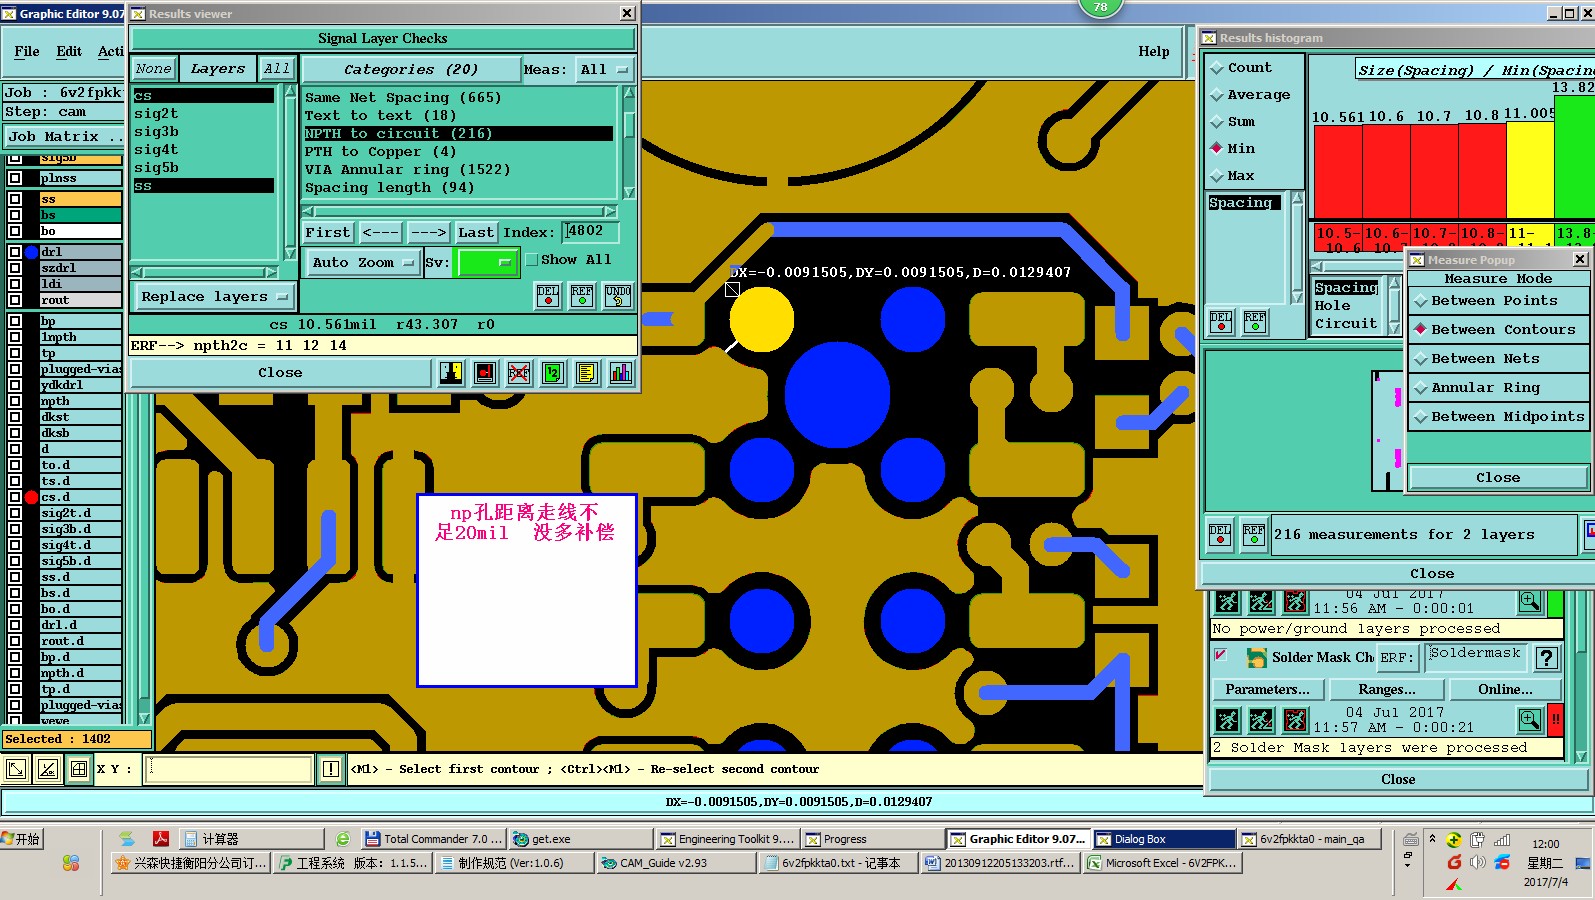Viewport: 1595px width, 900px height.
Task: Click the question mark help icon
Action: pyautogui.click(x=1546, y=658)
